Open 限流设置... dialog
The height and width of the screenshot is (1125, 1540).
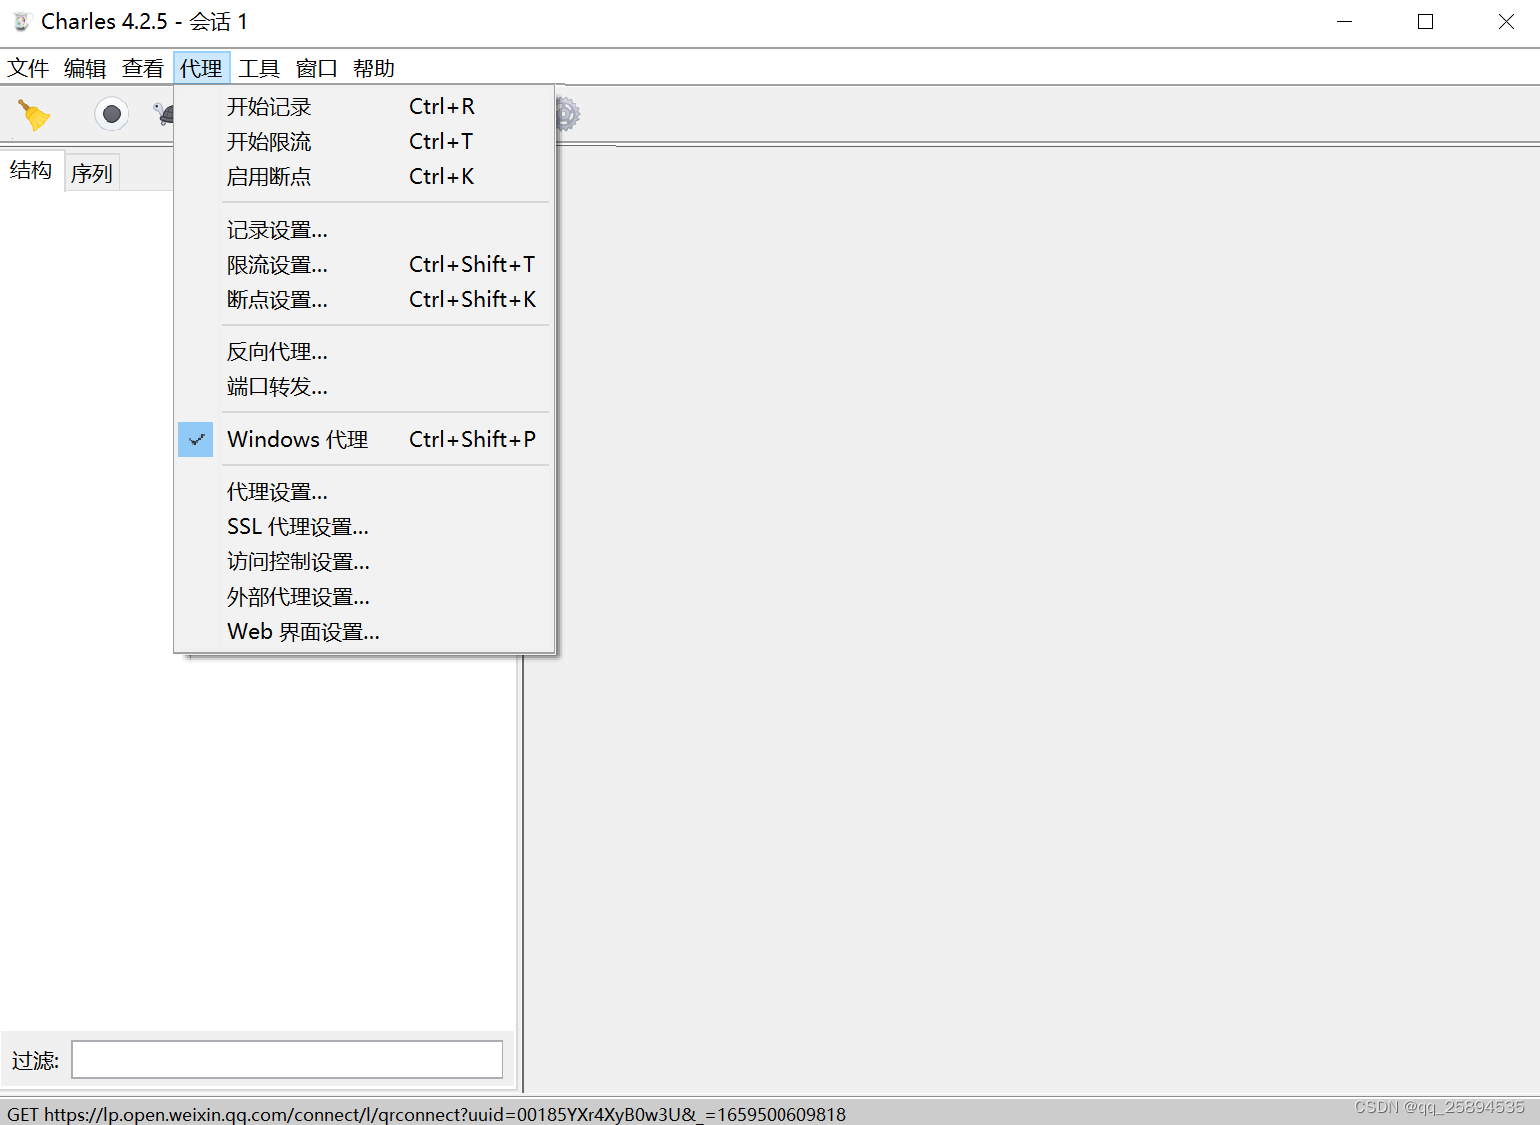click(364, 265)
